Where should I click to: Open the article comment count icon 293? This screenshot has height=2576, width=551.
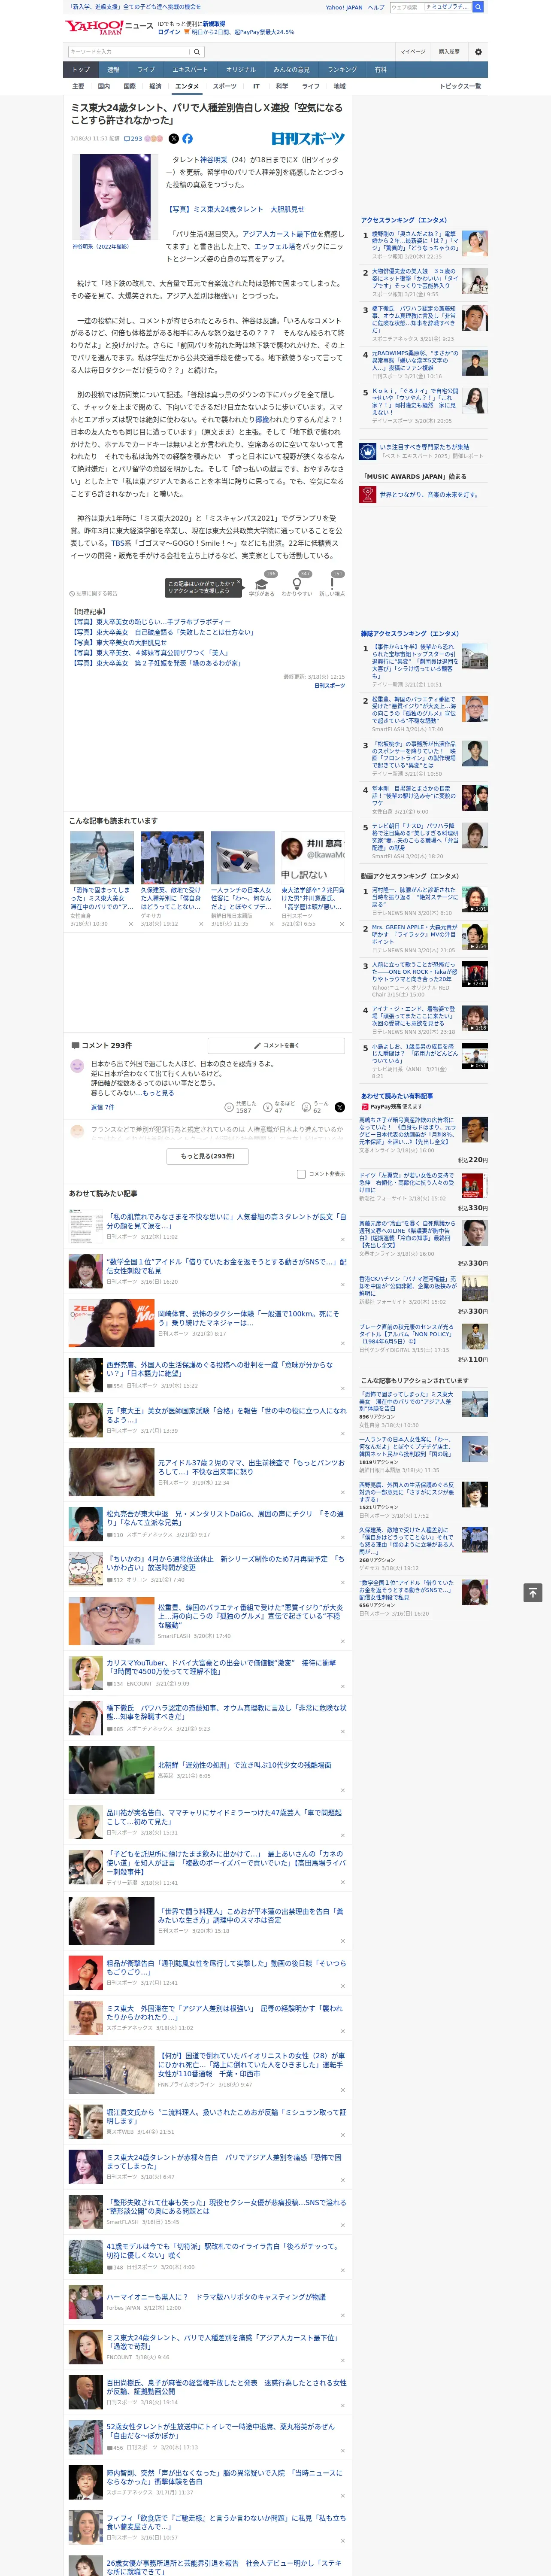(132, 139)
